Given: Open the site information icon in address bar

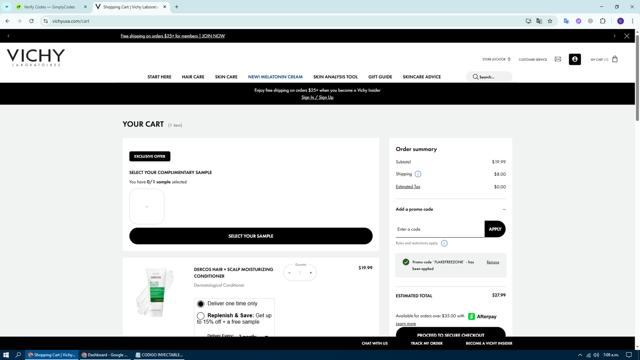Looking at the screenshot, I should [x=45, y=21].
